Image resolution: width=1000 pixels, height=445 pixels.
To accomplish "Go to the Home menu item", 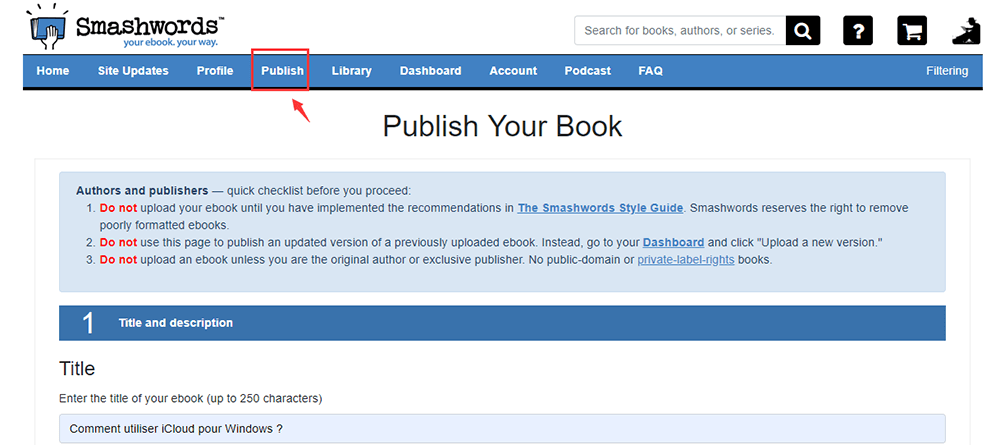I will click(x=53, y=71).
